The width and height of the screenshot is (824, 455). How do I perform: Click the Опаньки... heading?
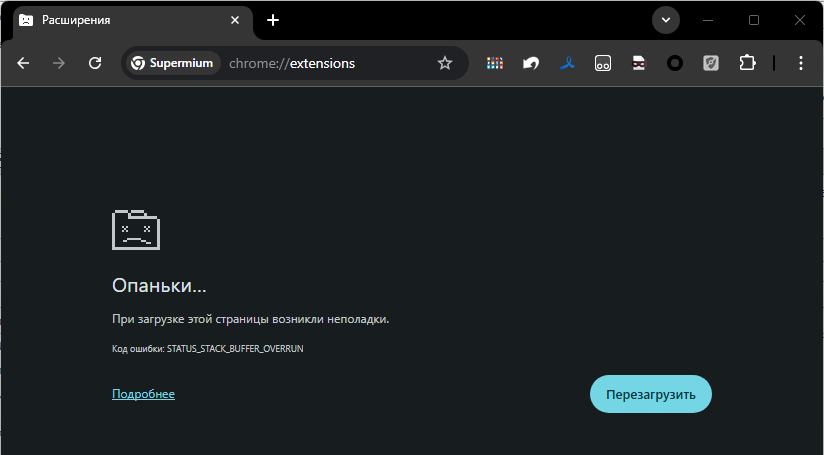pos(159,285)
